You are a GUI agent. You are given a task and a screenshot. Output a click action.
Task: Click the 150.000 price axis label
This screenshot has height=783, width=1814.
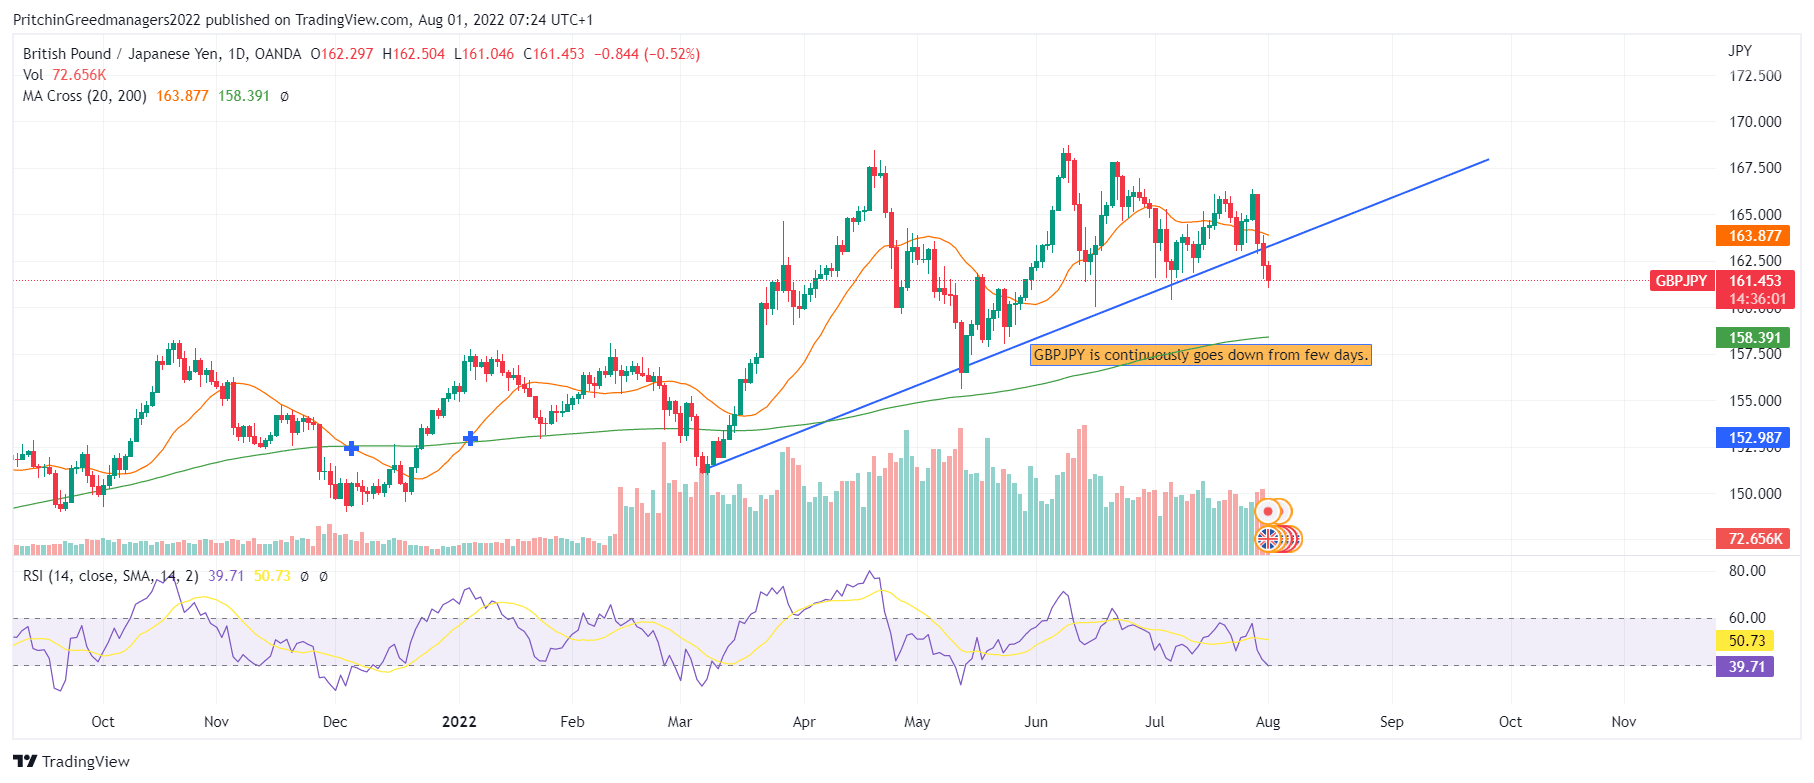pyautogui.click(x=1755, y=494)
